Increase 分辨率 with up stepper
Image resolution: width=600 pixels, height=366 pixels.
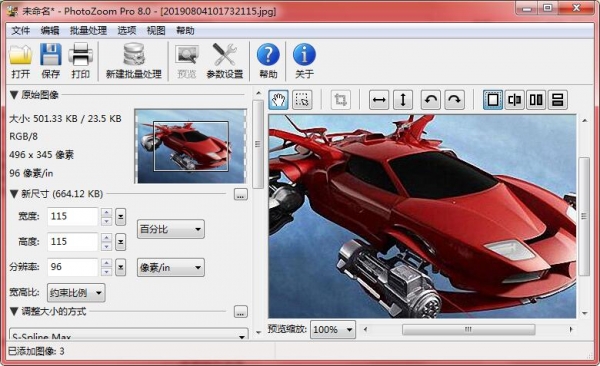coord(107,263)
